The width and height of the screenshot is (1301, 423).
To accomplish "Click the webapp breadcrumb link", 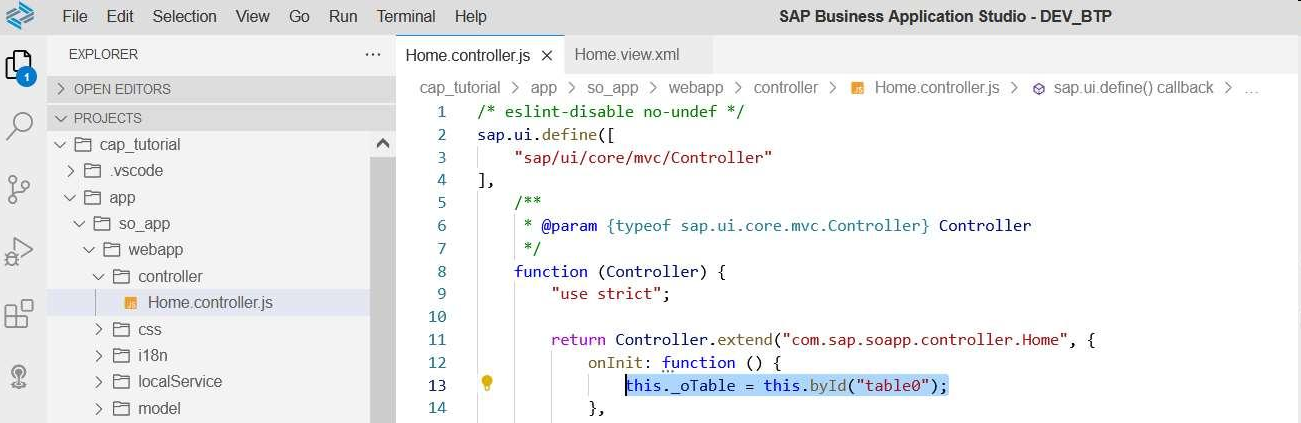I will [695, 88].
